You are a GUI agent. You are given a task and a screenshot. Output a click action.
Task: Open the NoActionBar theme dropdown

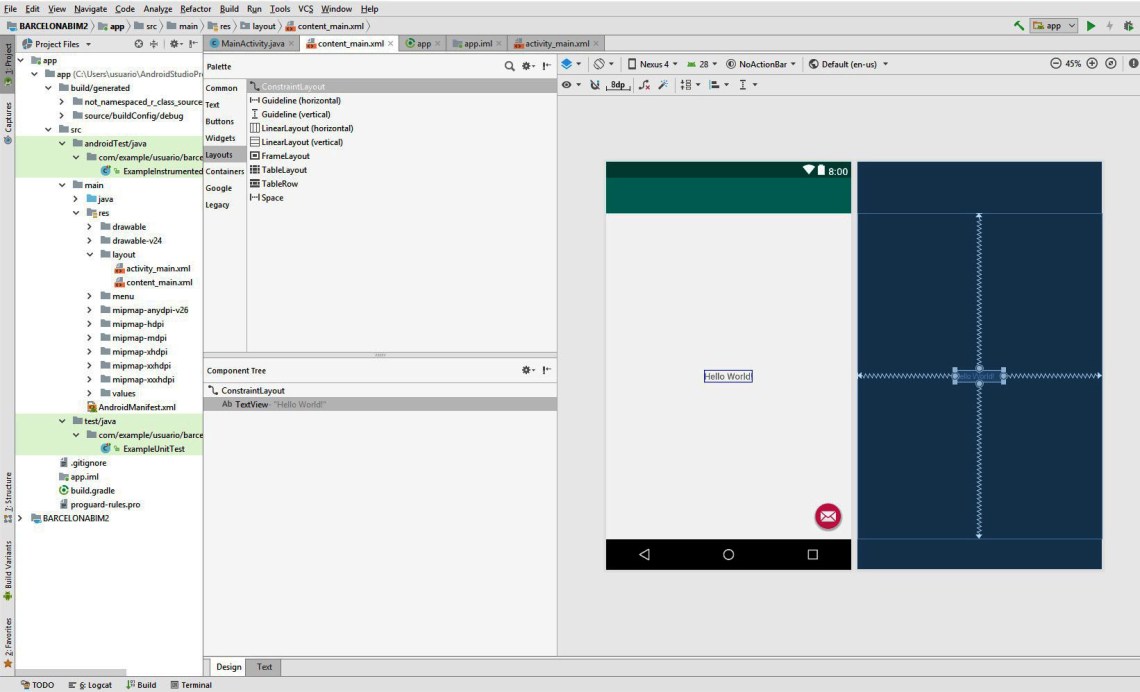762,64
